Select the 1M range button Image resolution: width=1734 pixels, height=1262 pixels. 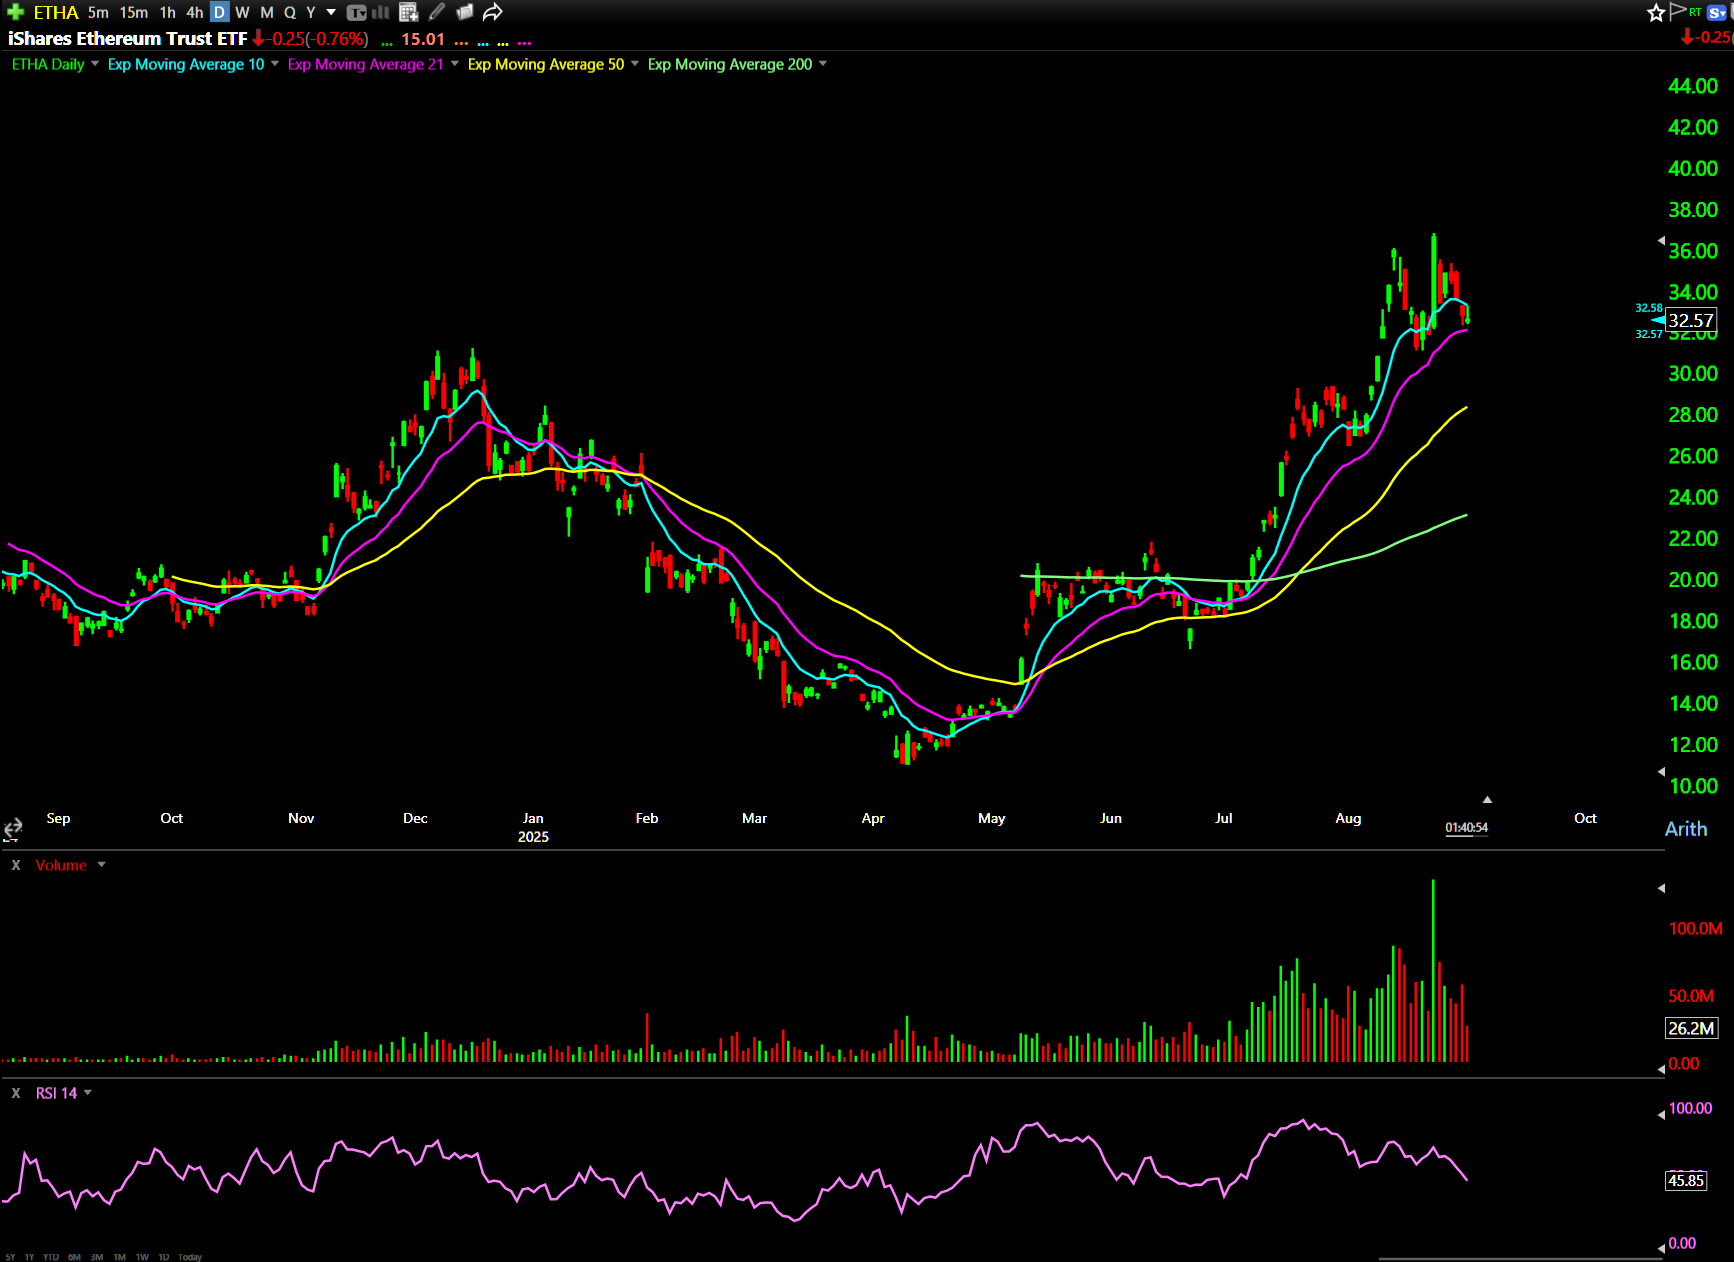(x=120, y=1257)
